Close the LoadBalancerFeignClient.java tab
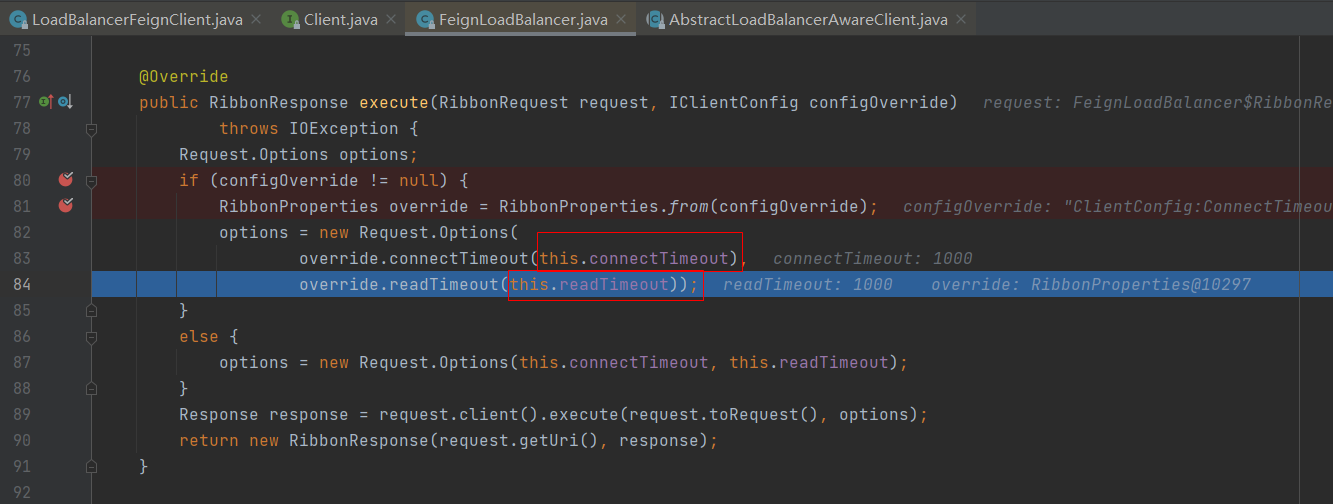 255,19
